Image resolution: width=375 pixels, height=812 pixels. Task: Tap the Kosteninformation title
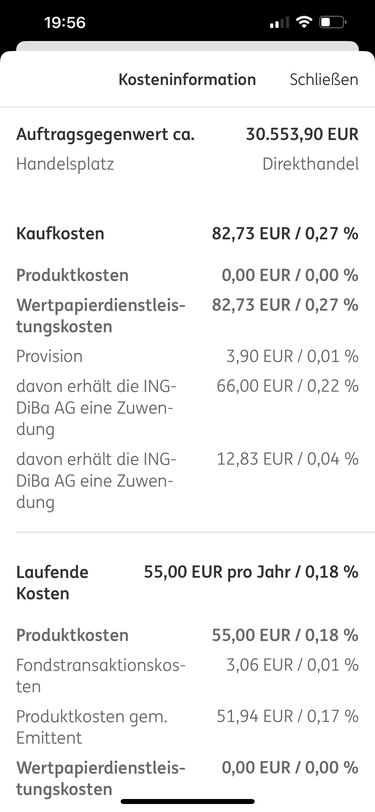(187, 80)
